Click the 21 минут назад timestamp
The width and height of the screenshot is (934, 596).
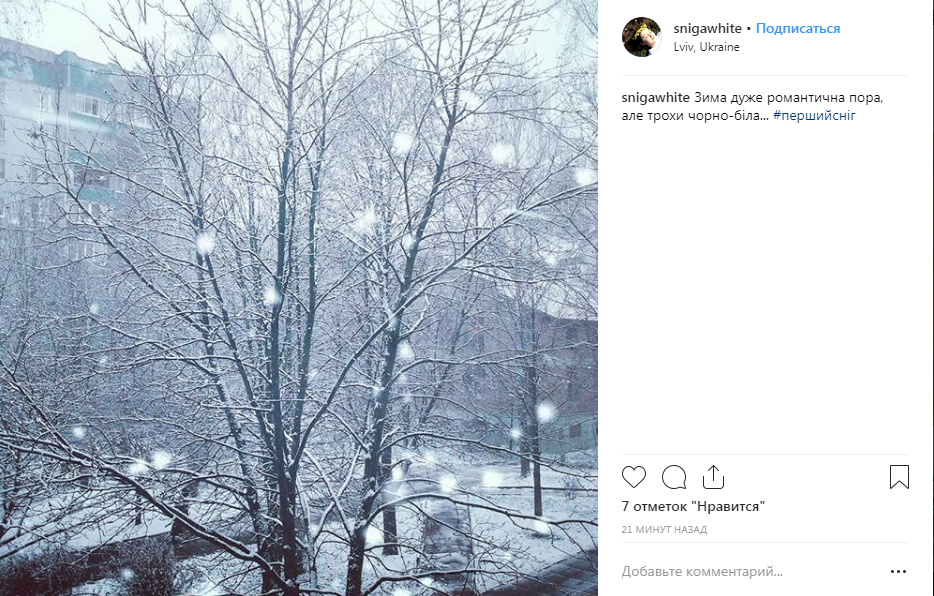[664, 529]
